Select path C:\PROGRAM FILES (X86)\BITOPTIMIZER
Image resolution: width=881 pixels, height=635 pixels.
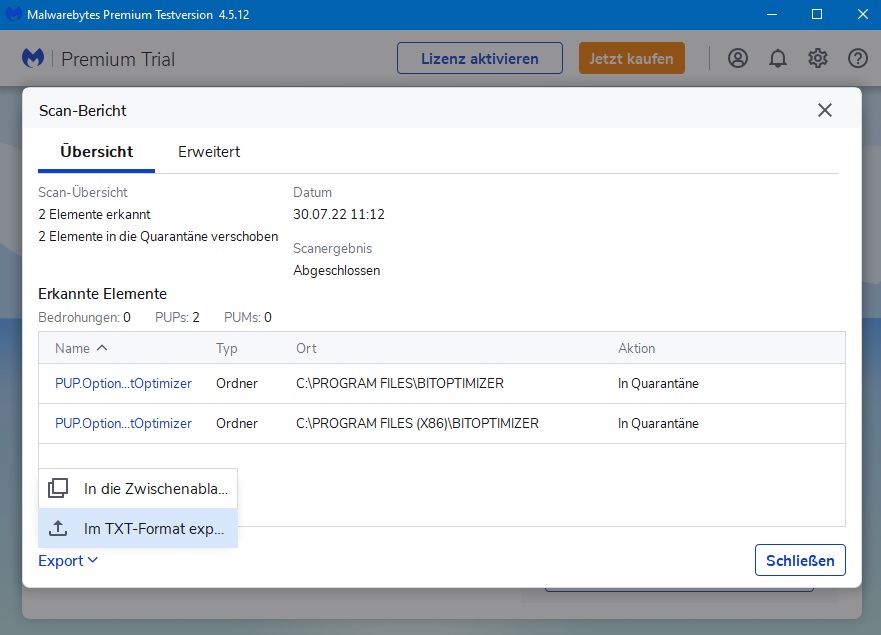417,423
